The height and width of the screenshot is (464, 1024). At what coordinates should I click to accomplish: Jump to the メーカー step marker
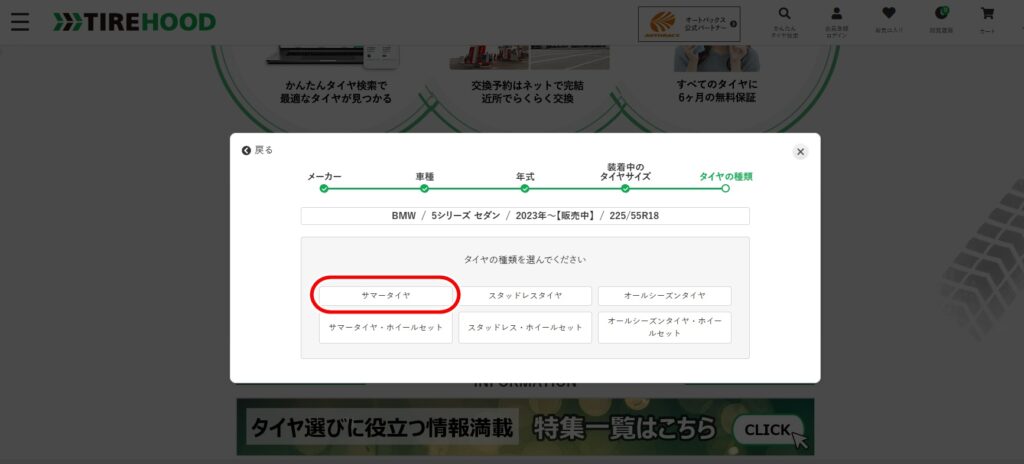(324, 187)
